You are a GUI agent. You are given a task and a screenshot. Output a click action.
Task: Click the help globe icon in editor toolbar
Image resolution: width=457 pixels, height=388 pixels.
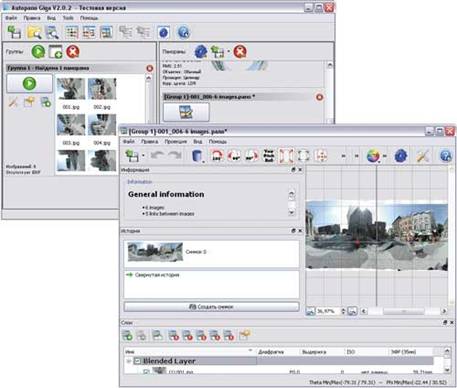(445, 156)
